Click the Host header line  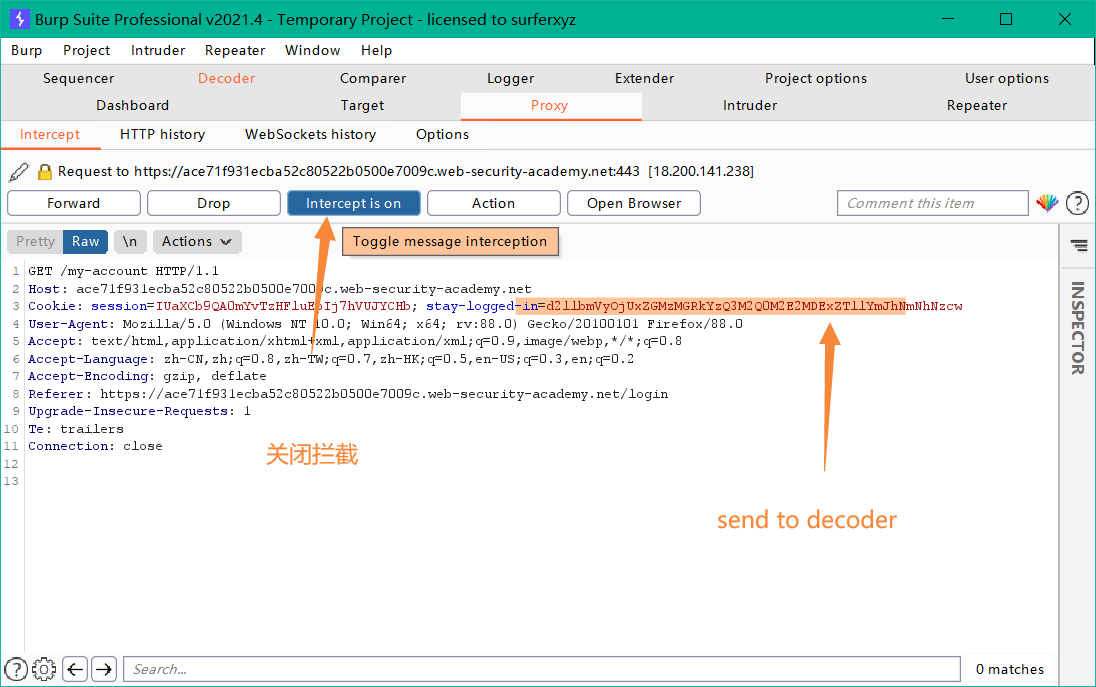click(280, 289)
